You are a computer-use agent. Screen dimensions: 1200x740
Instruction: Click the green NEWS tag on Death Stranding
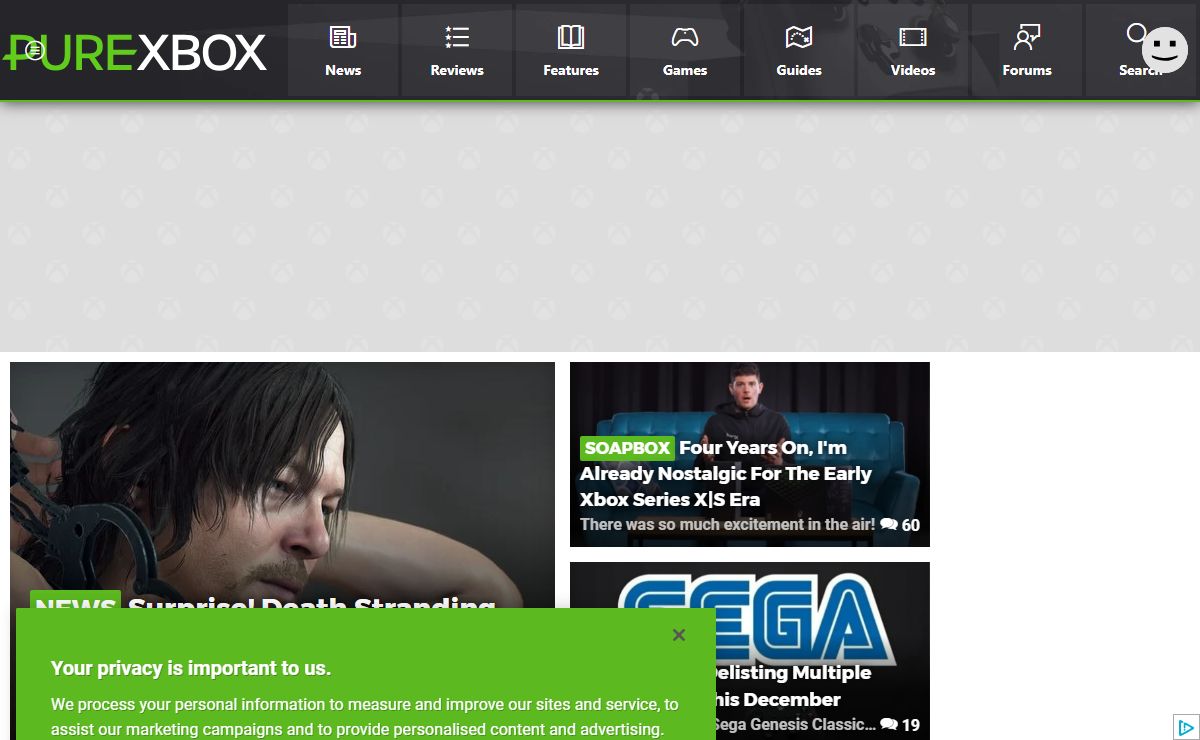coord(75,599)
